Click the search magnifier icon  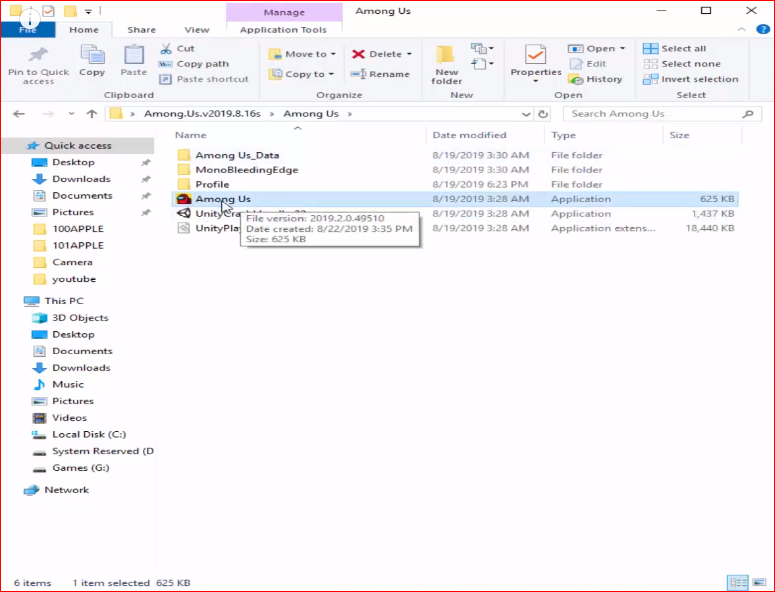coord(748,114)
